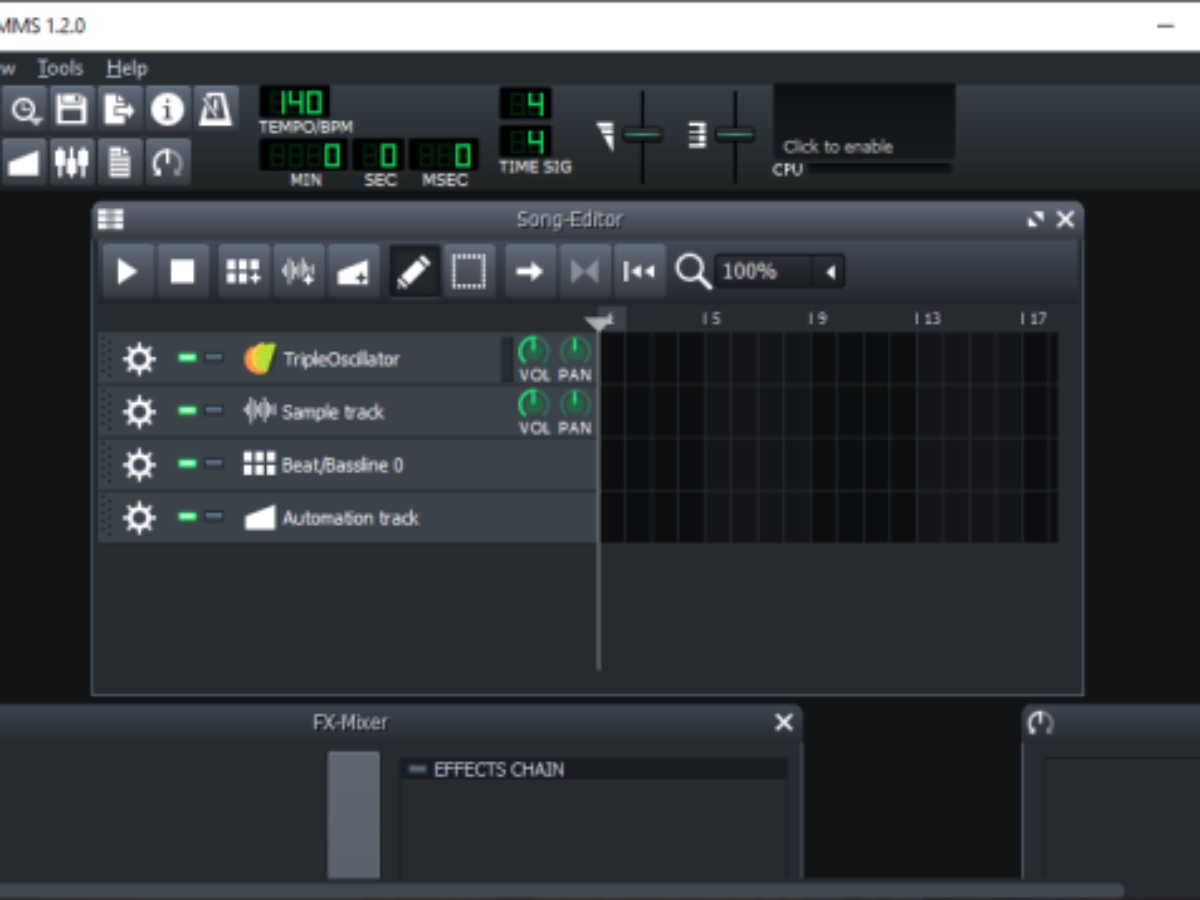The width and height of the screenshot is (1200, 900).
Task: Toggle mute on the Sample track
Action: click(187, 411)
